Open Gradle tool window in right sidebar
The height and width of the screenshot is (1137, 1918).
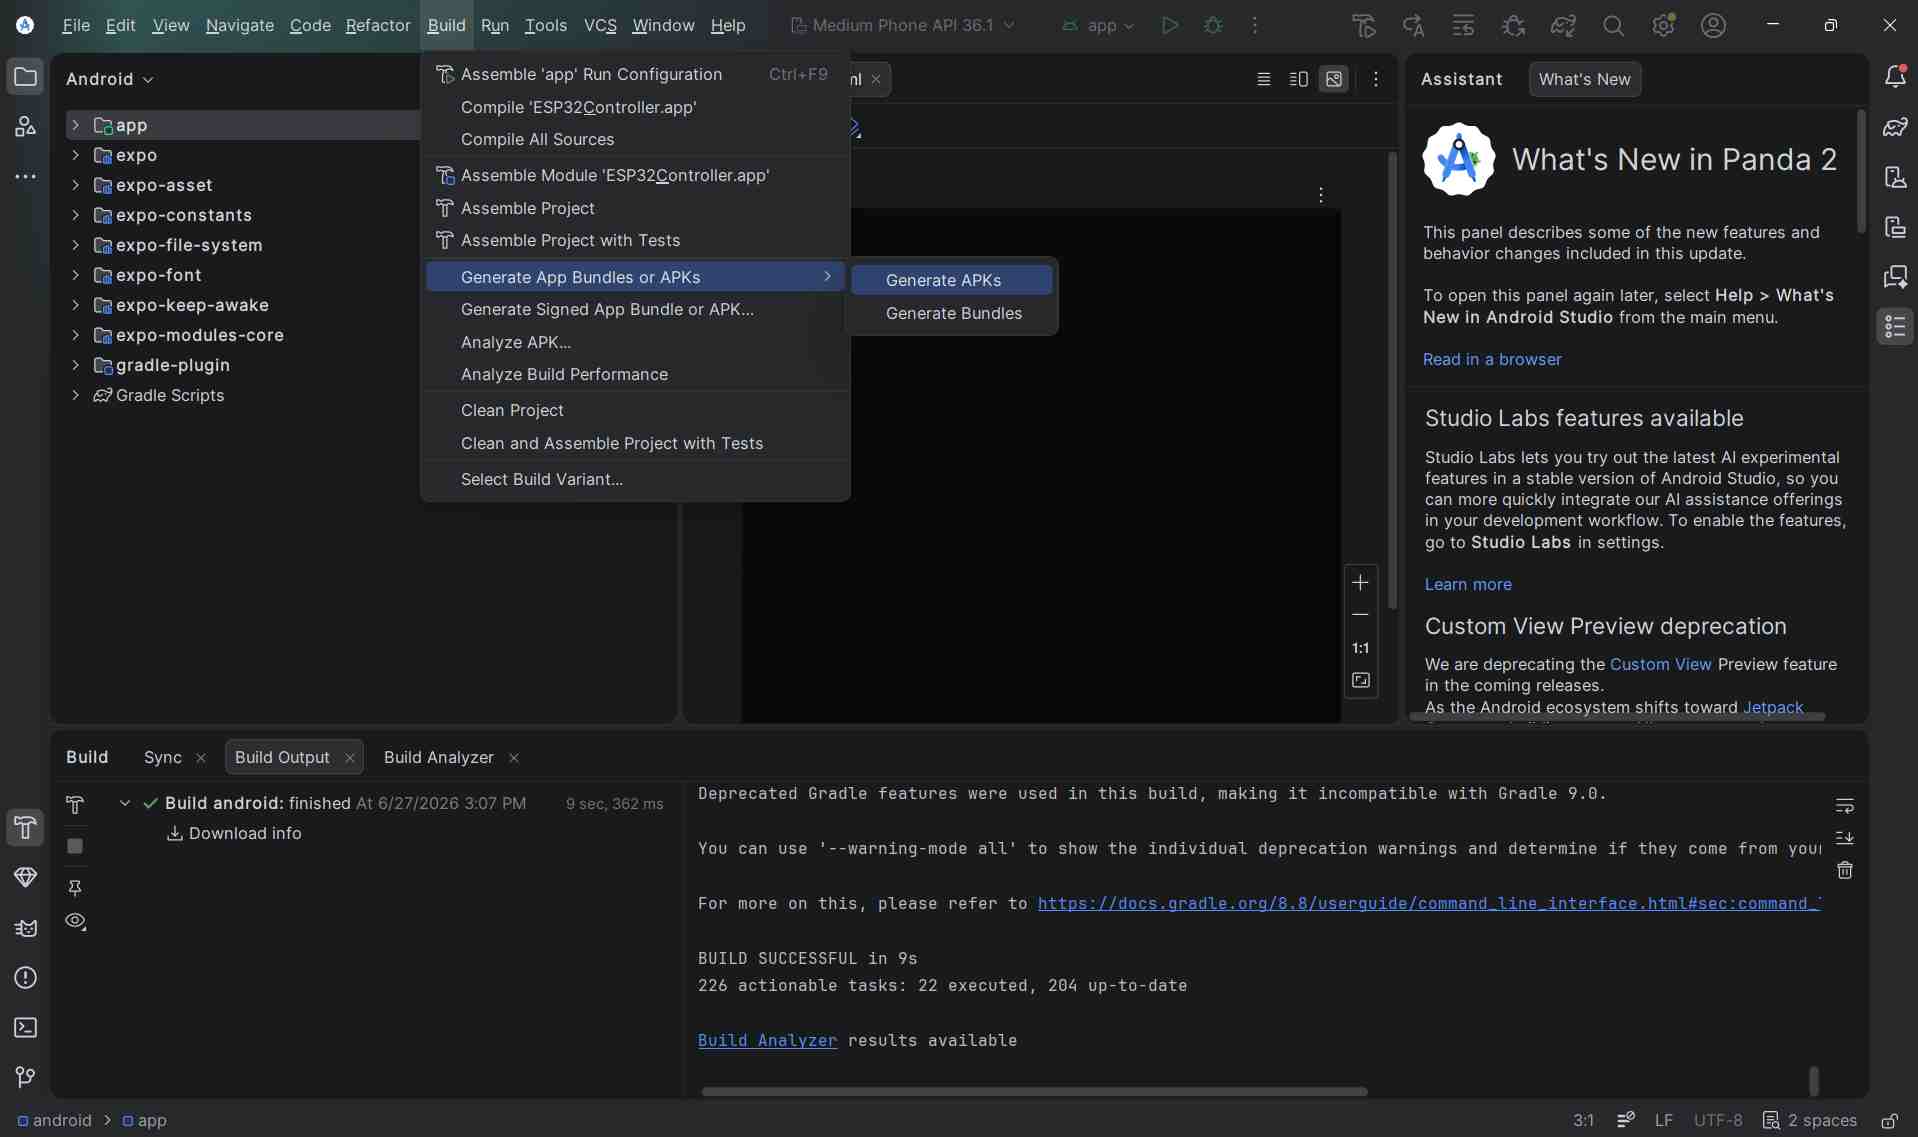click(1895, 127)
